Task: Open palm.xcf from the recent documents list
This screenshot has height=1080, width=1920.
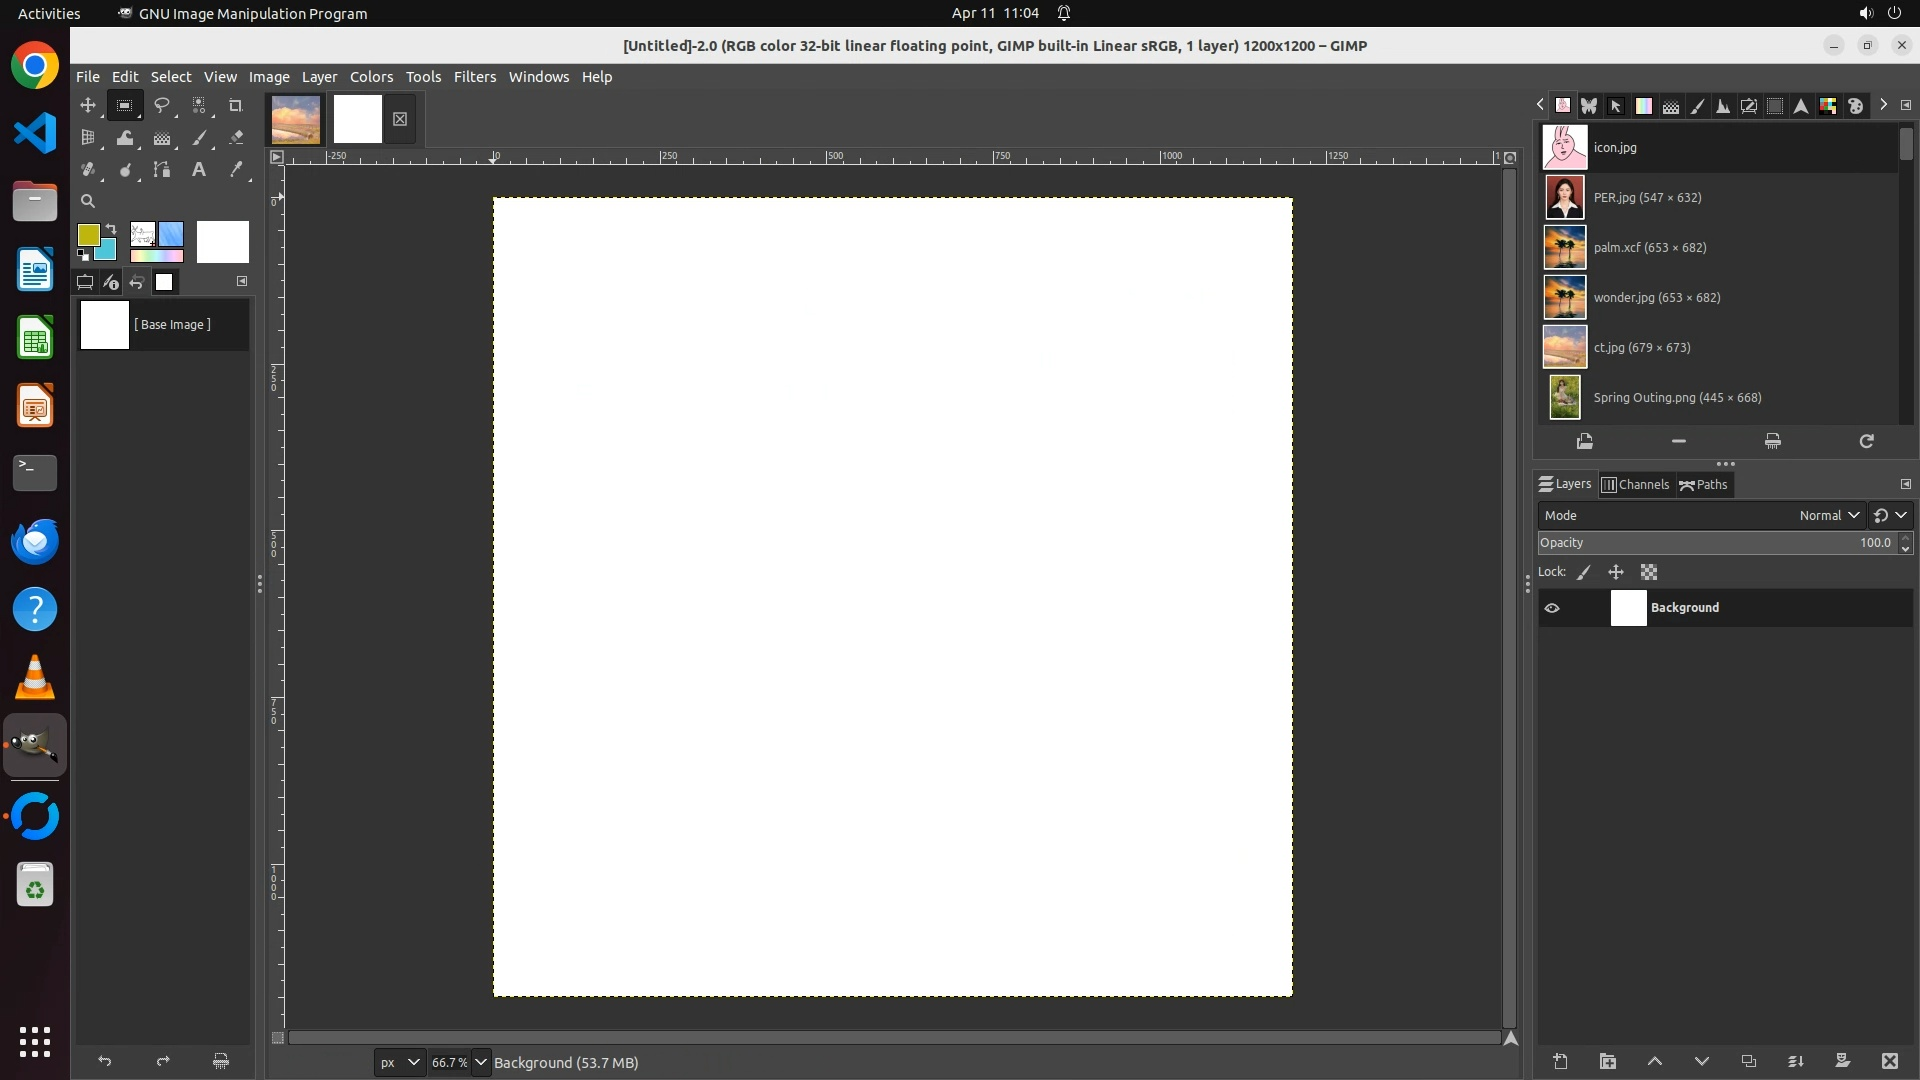Action: coord(1649,248)
